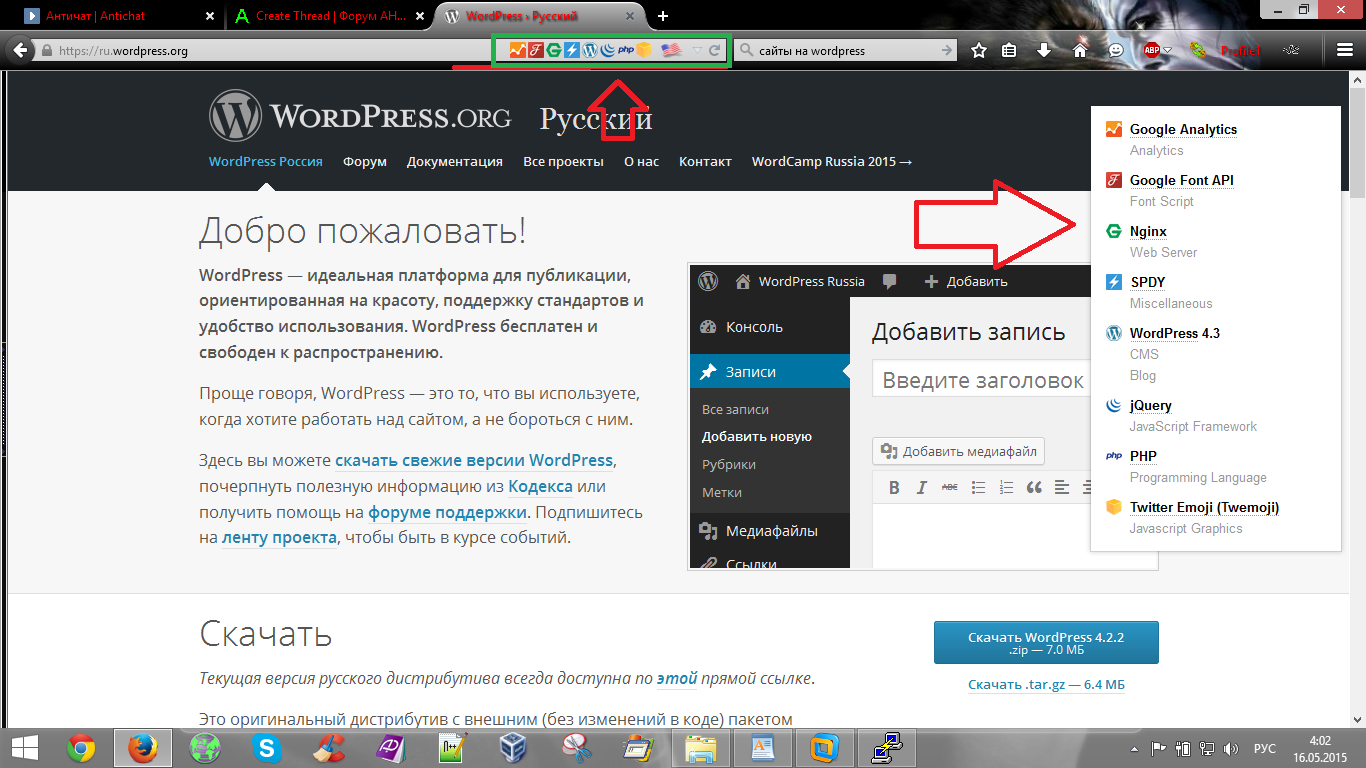1366x768 pixels.
Task: Open the Контакт nav item
Action: pyautogui.click(x=705, y=161)
